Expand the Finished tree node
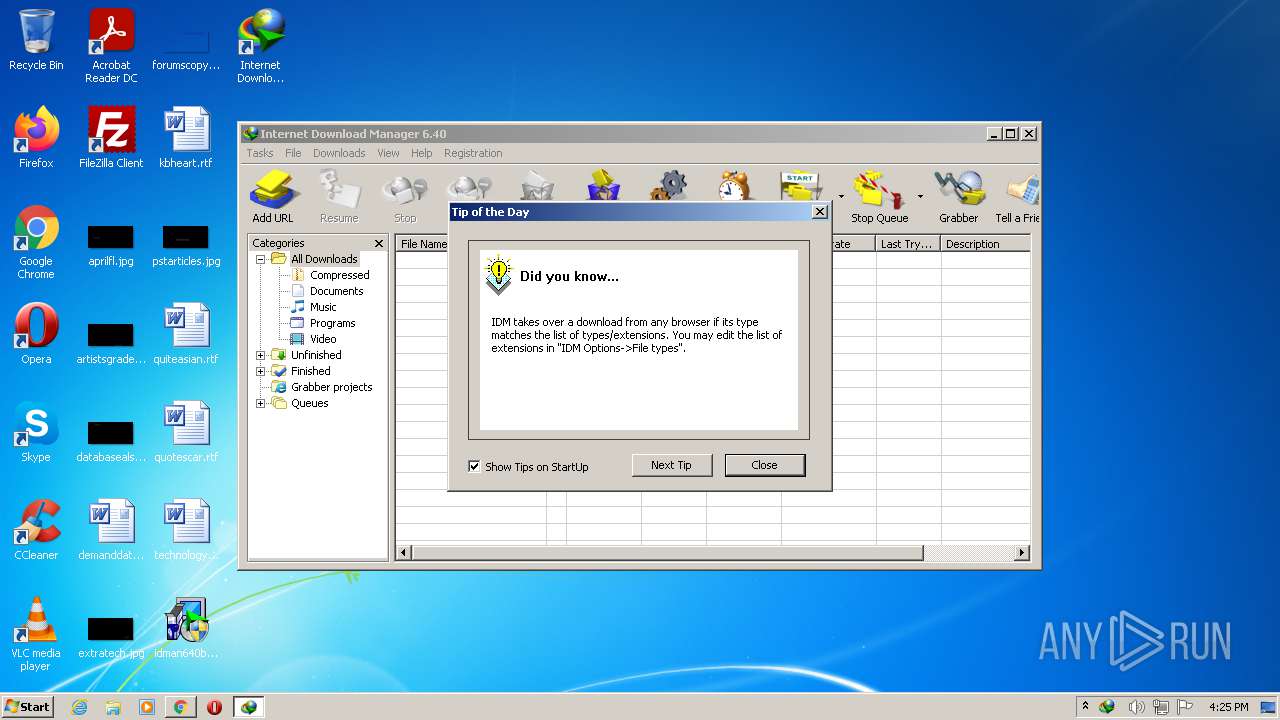This screenshot has width=1280, height=720. coord(261,371)
